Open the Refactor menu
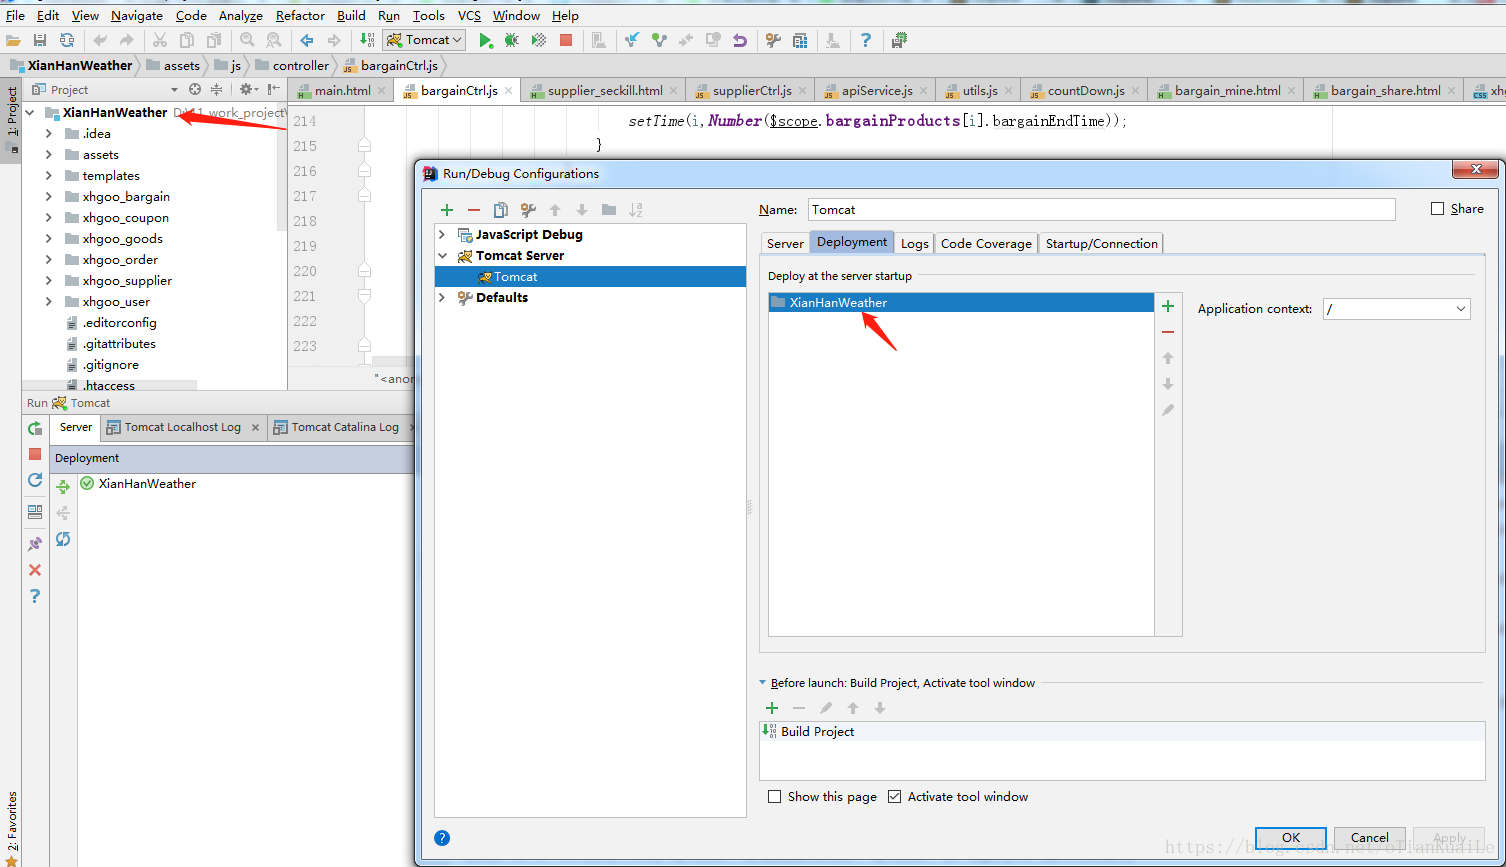Screen dimensions: 1506x867 pos(300,15)
